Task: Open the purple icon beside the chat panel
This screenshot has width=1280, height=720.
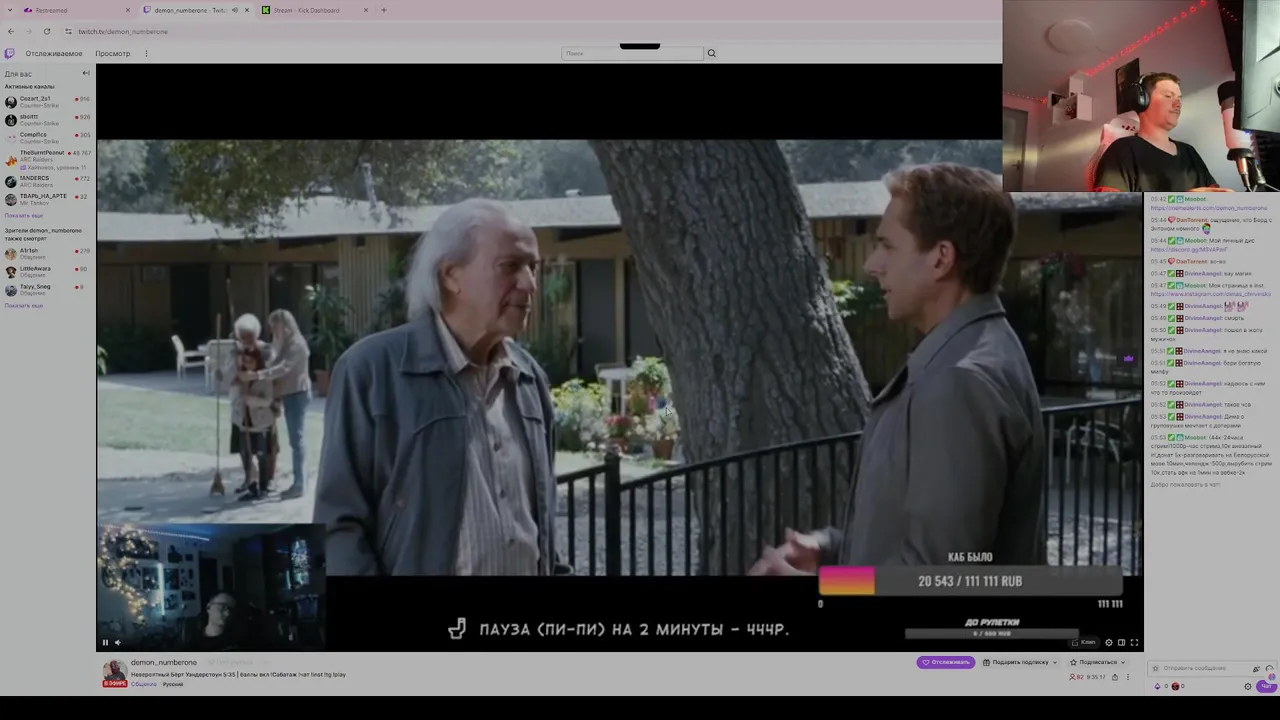Action: 1128,358
